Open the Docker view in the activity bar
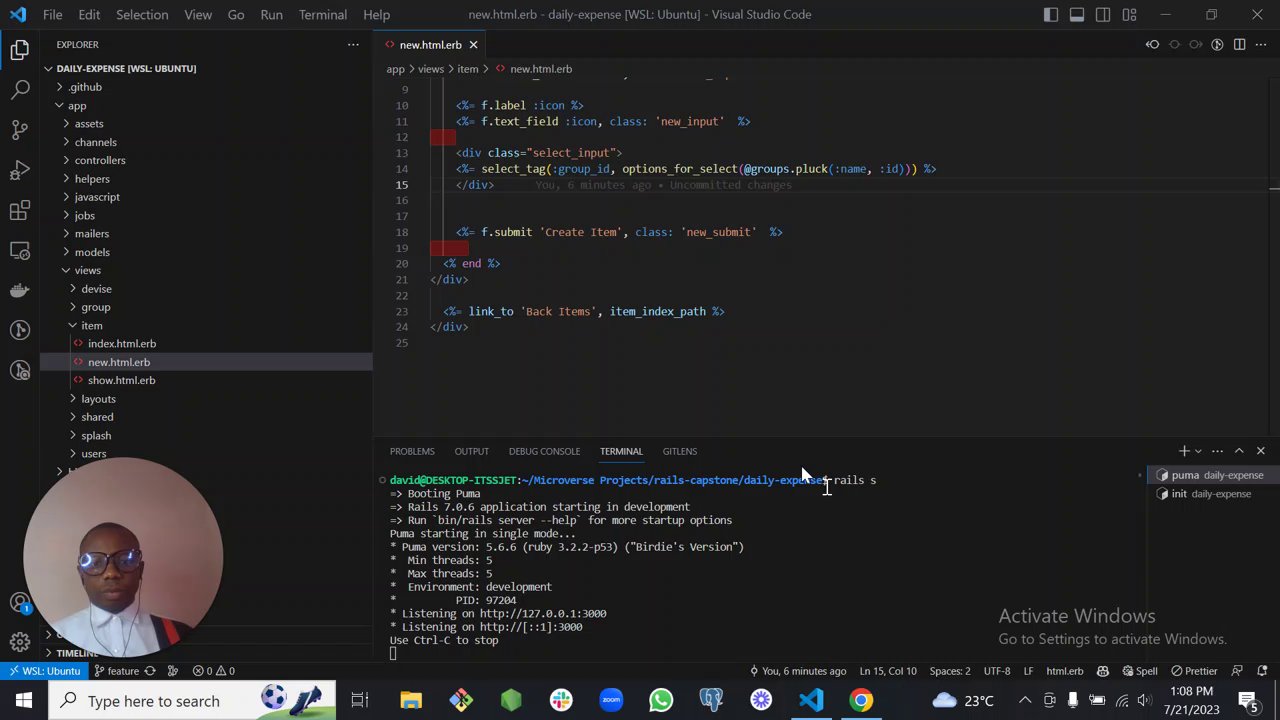Image resolution: width=1280 pixels, height=720 pixels. coord(20,290)
